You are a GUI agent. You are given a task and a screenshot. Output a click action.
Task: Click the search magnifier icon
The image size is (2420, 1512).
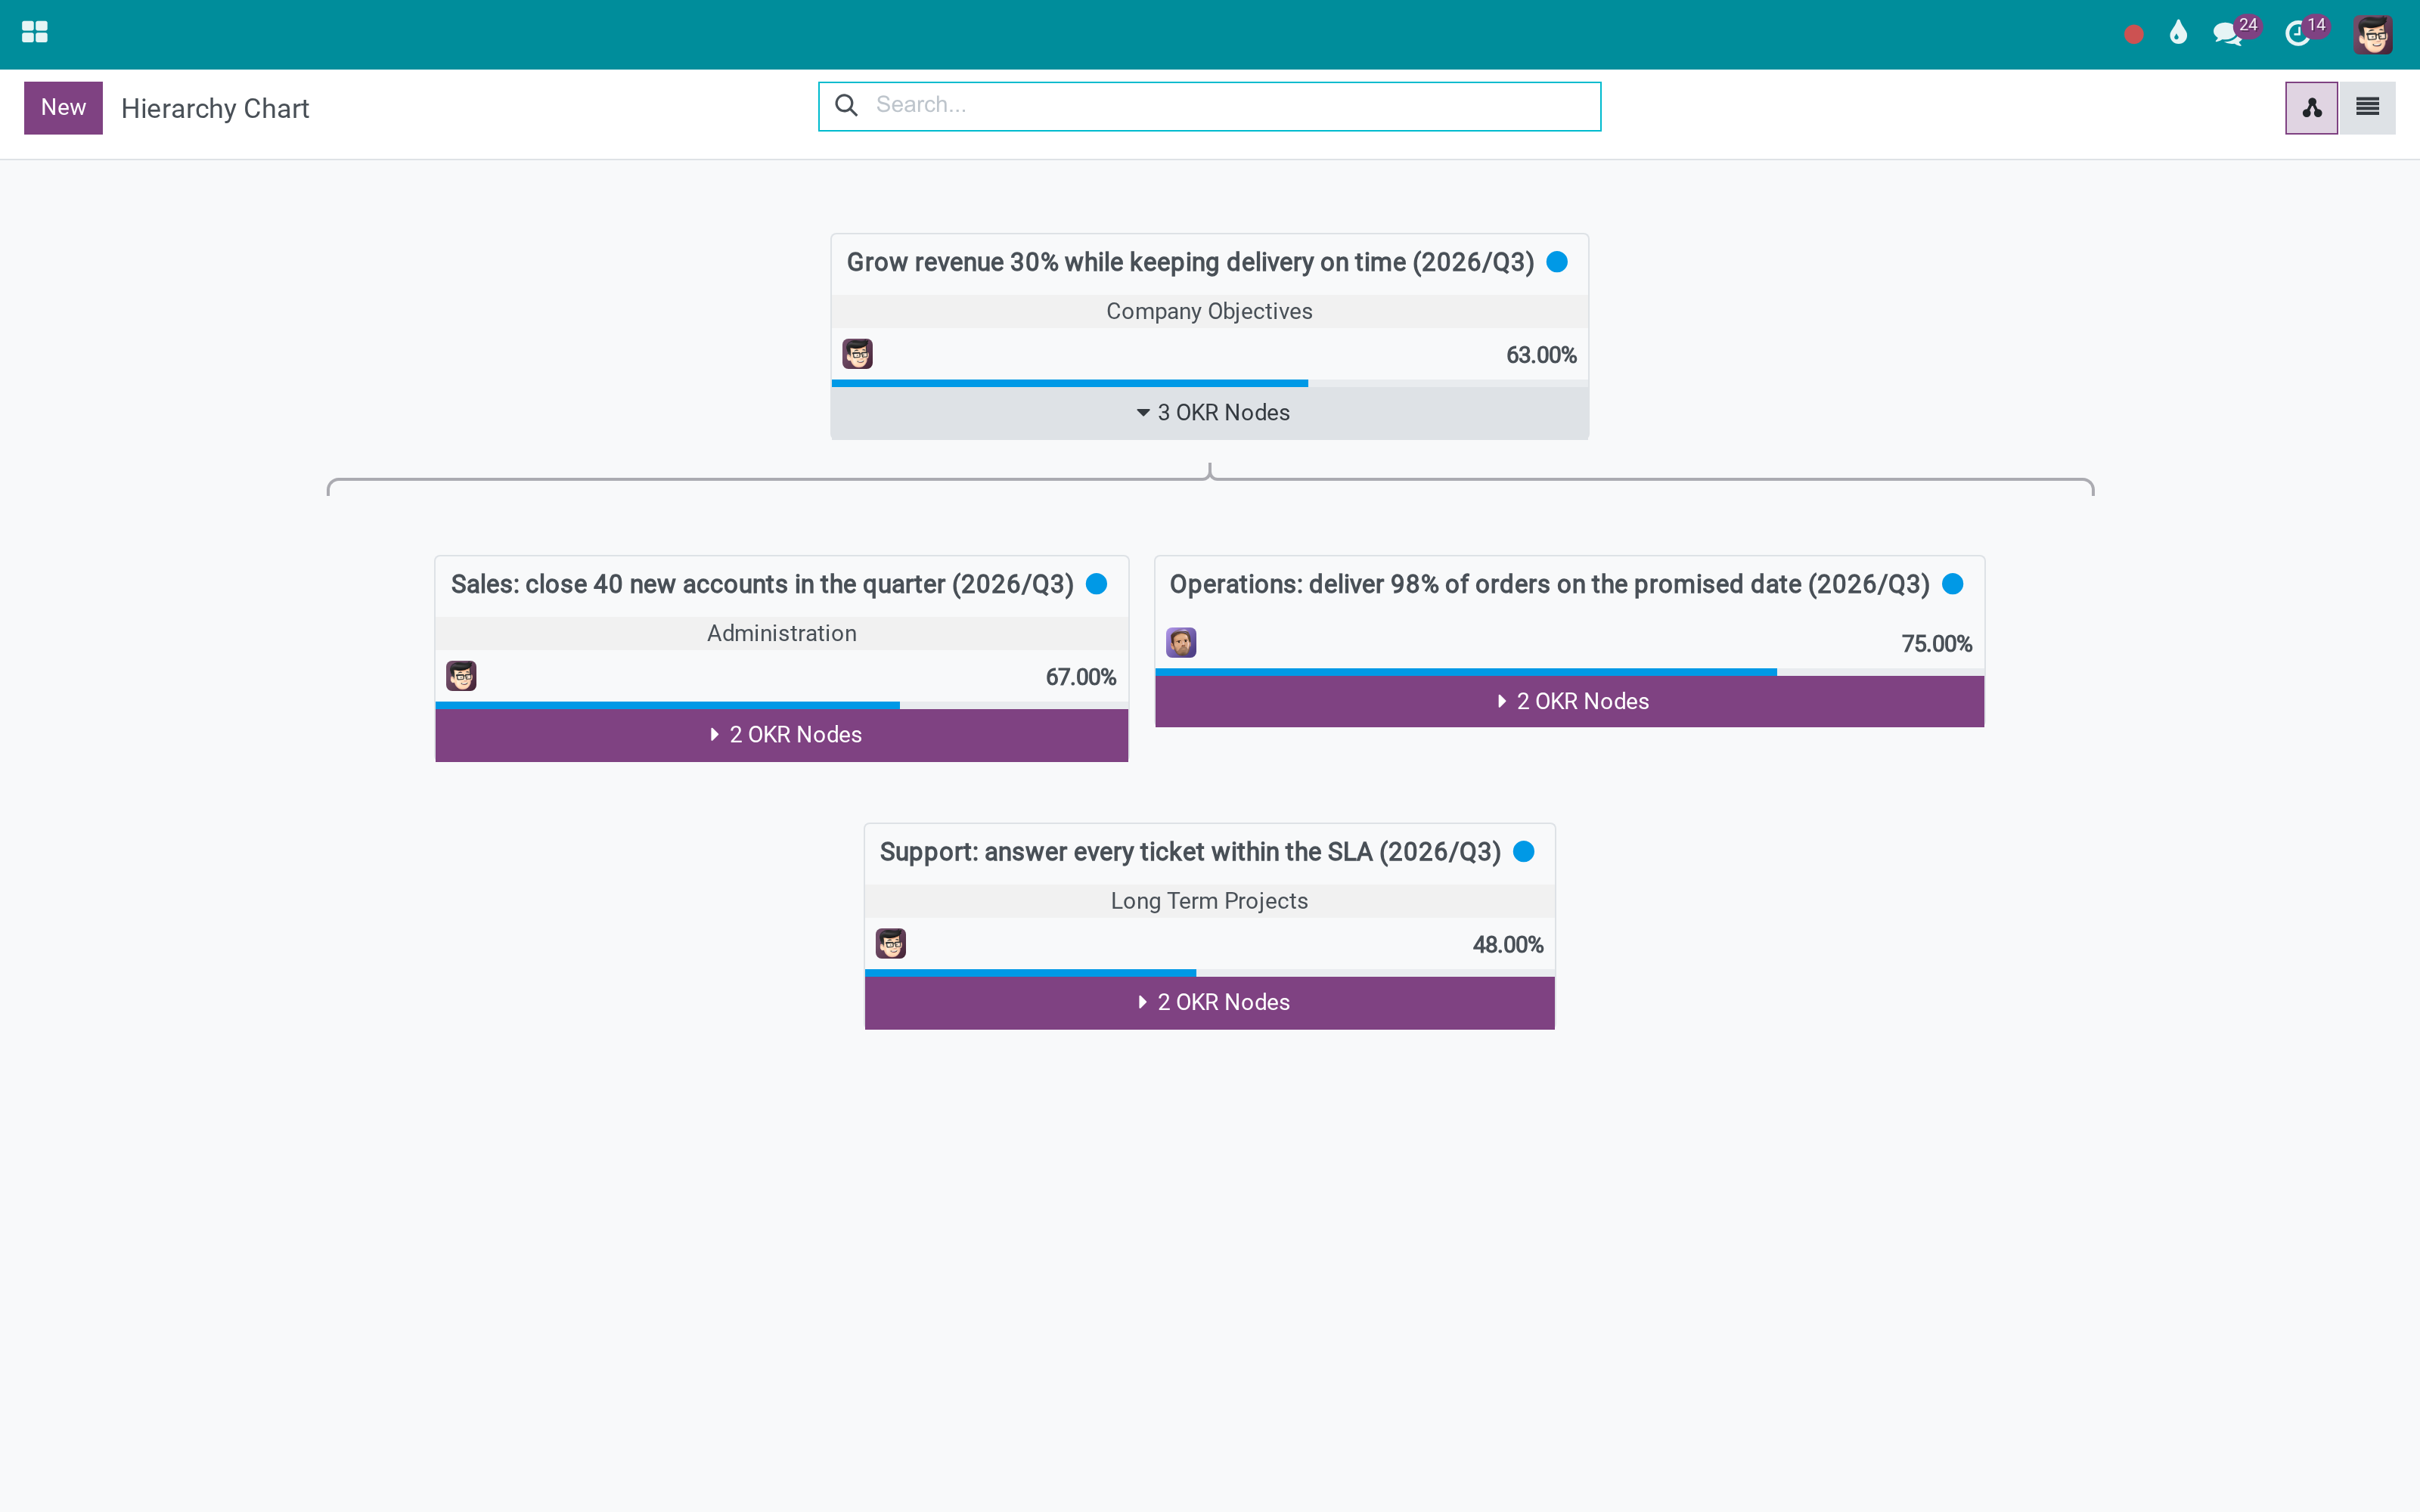click(x=846, y=105)
